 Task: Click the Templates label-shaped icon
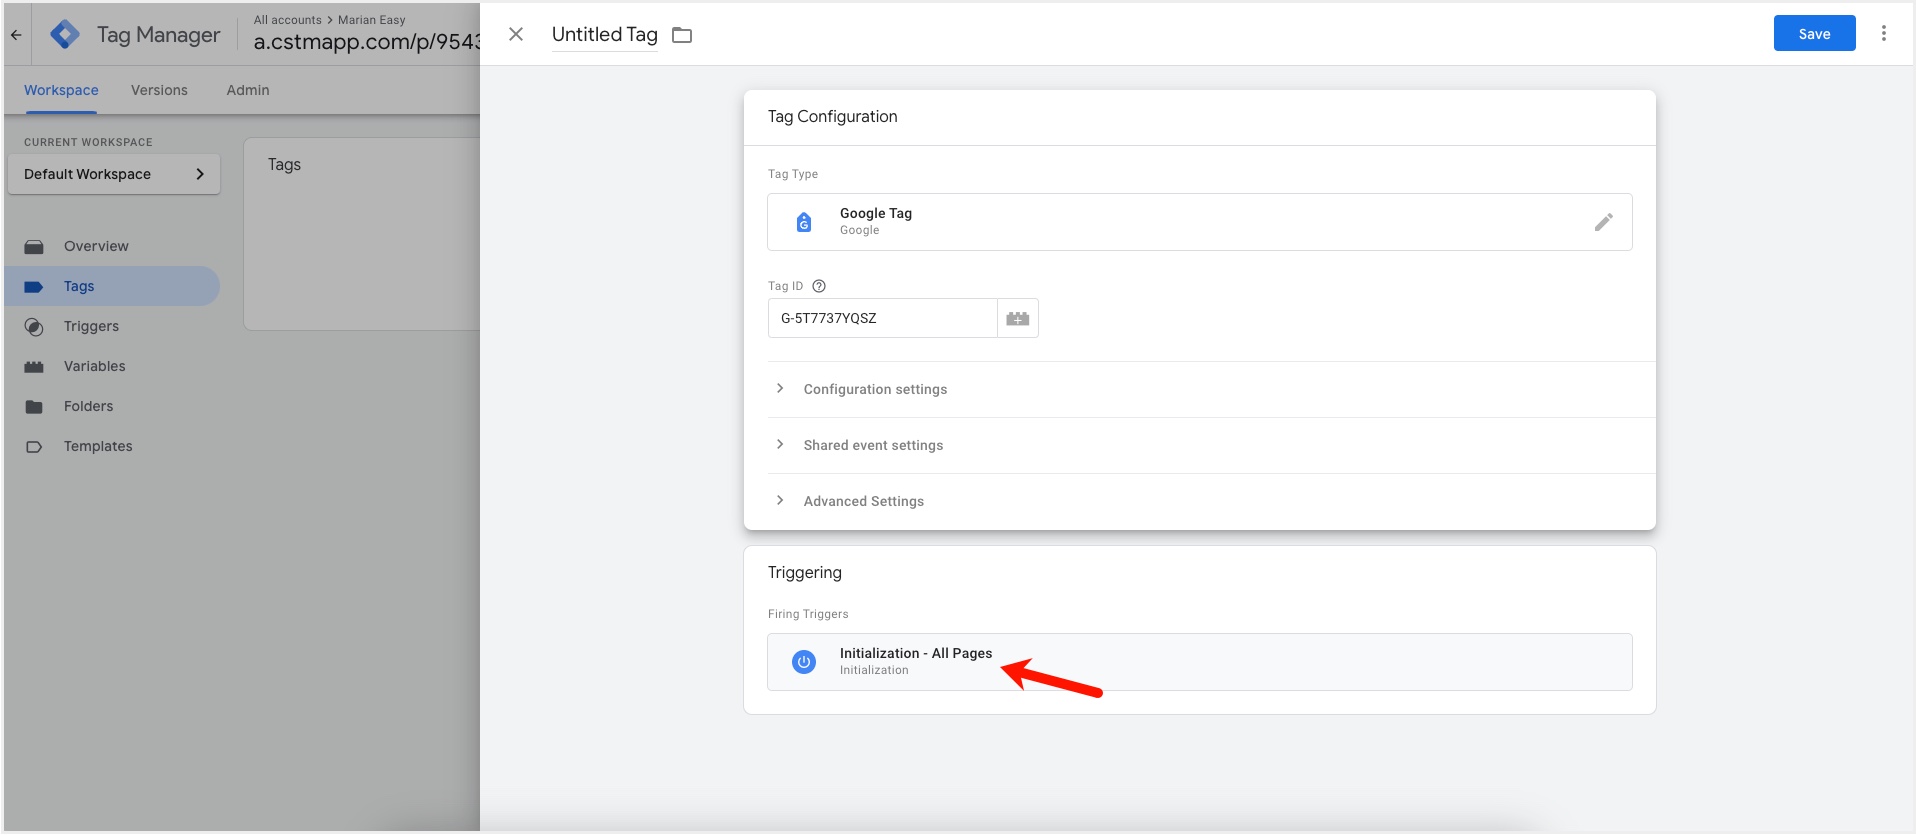[34, 446]
